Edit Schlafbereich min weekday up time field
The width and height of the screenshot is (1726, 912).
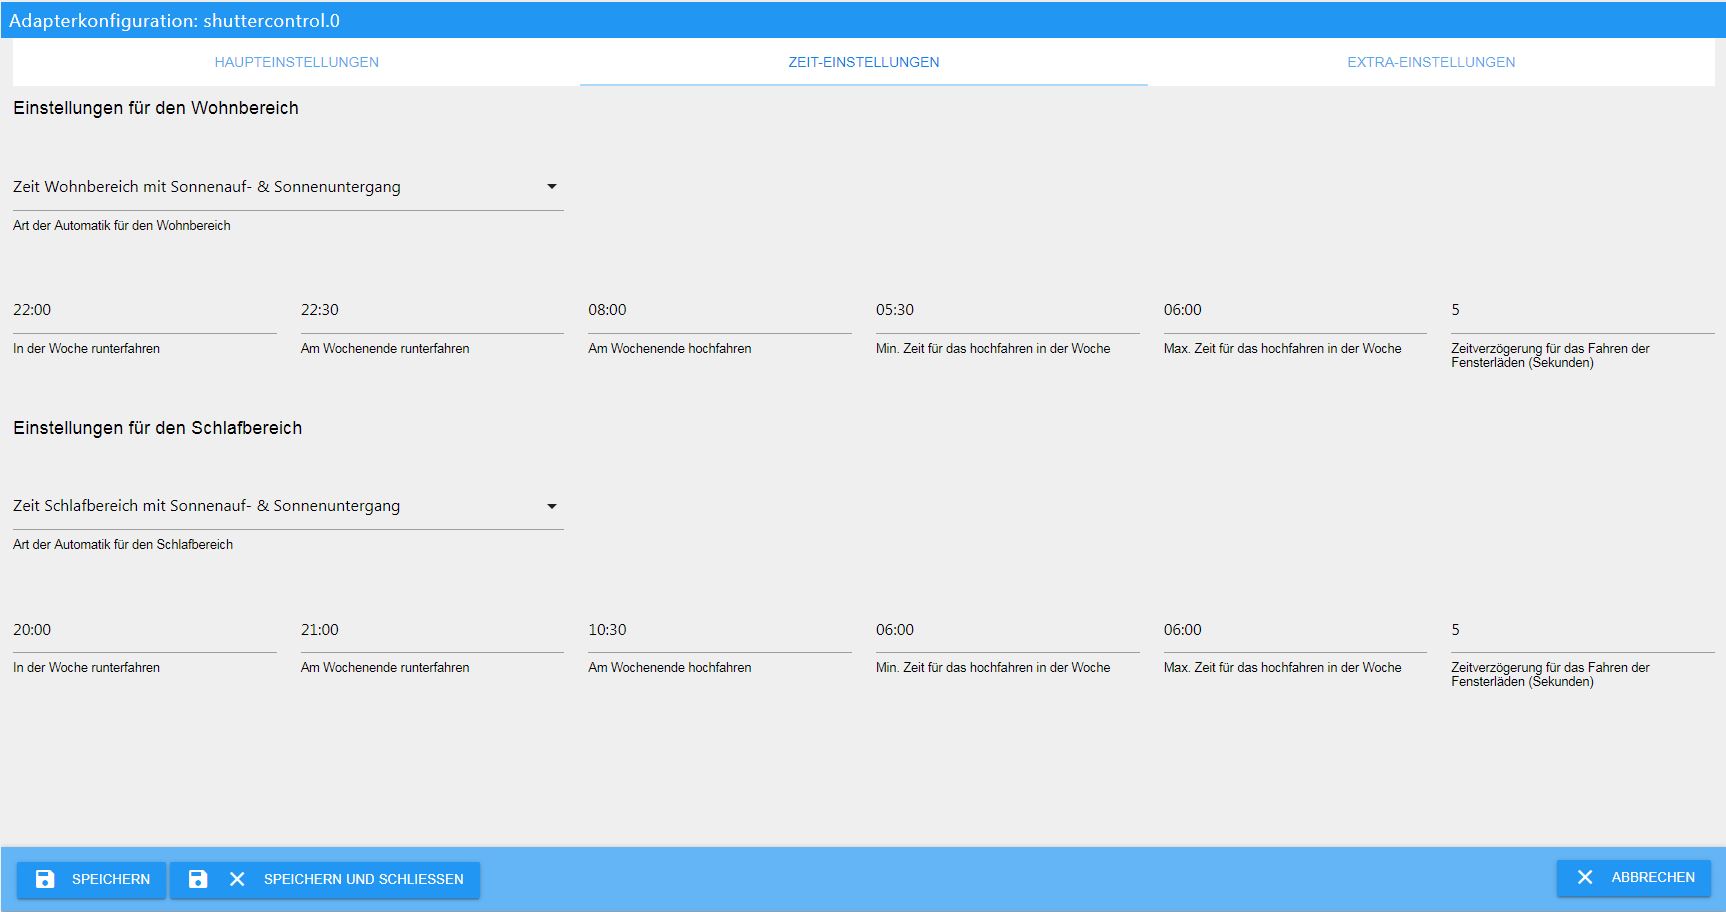pos(1008,631)
